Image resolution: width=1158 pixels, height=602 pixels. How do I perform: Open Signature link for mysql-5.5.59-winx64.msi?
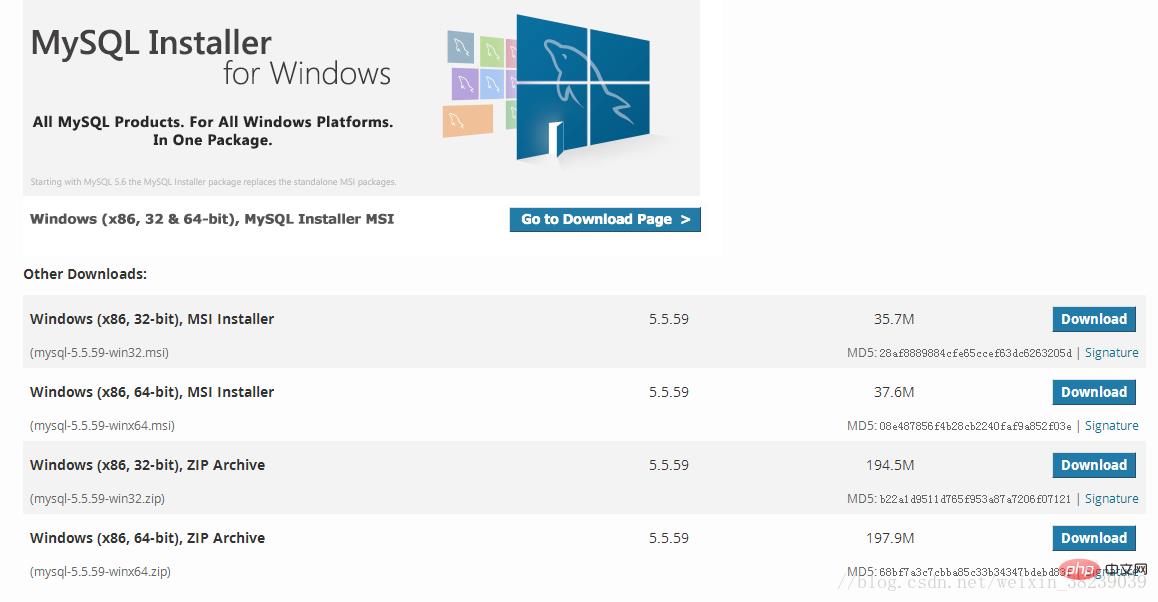tap(1111, 426)
